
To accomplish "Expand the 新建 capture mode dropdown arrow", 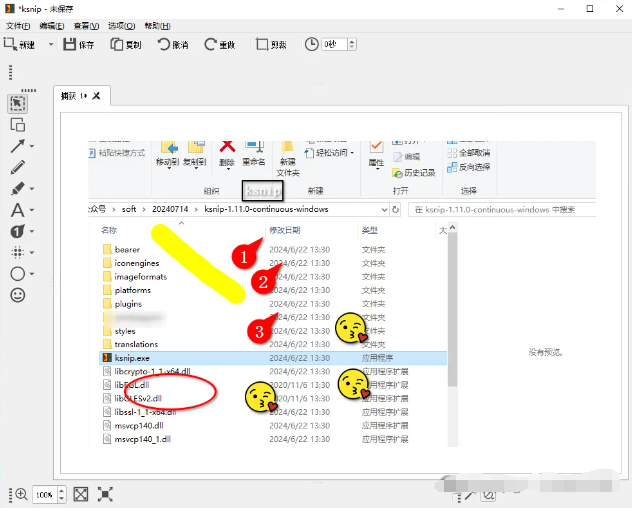I will [x=51, y=44].
